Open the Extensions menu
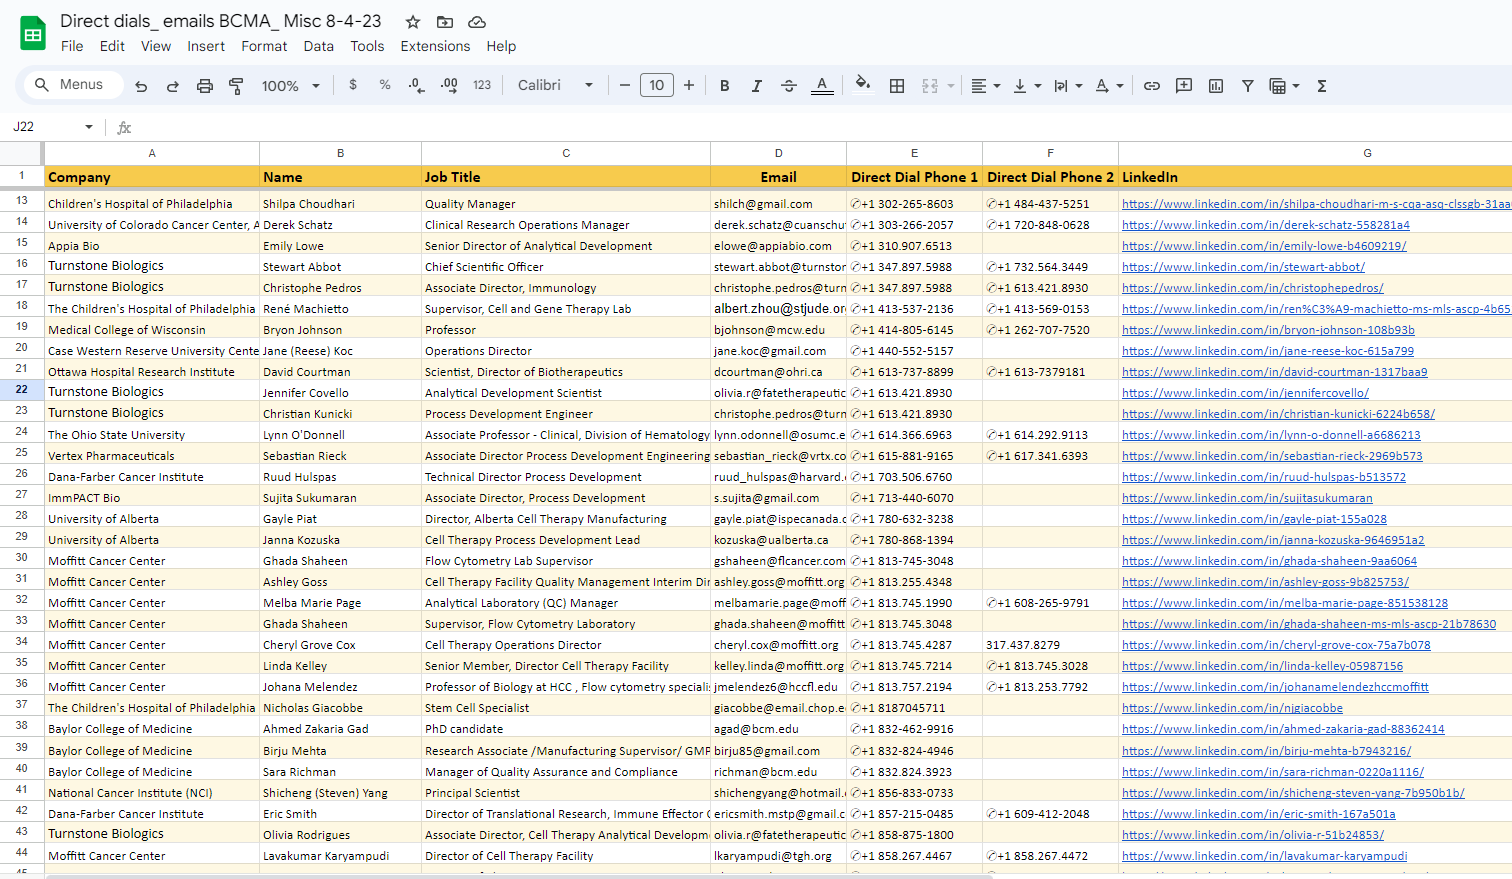The height and width of the screenshot is (879, 1512). (x=435, y=46)
